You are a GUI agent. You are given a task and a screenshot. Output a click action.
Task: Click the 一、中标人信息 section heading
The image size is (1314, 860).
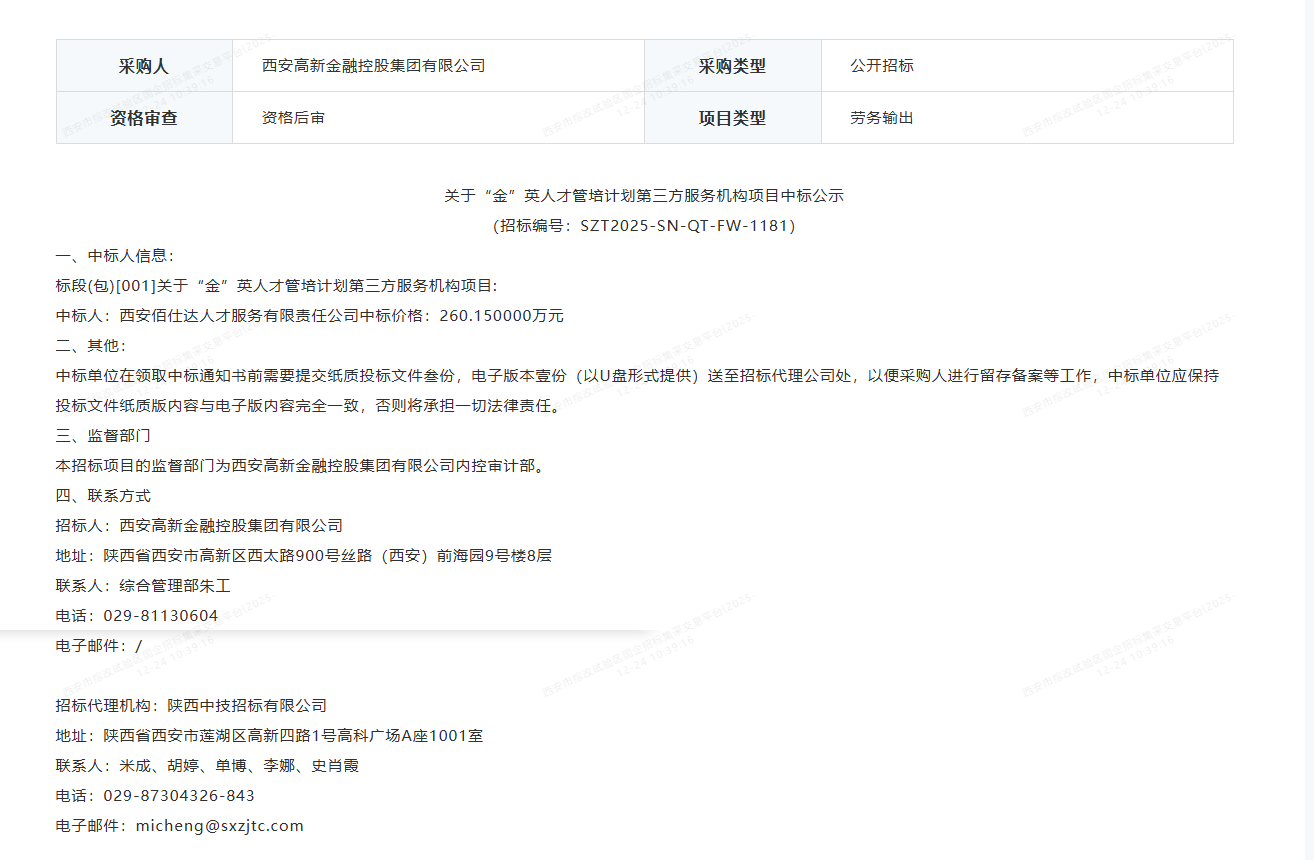[115, 256]
